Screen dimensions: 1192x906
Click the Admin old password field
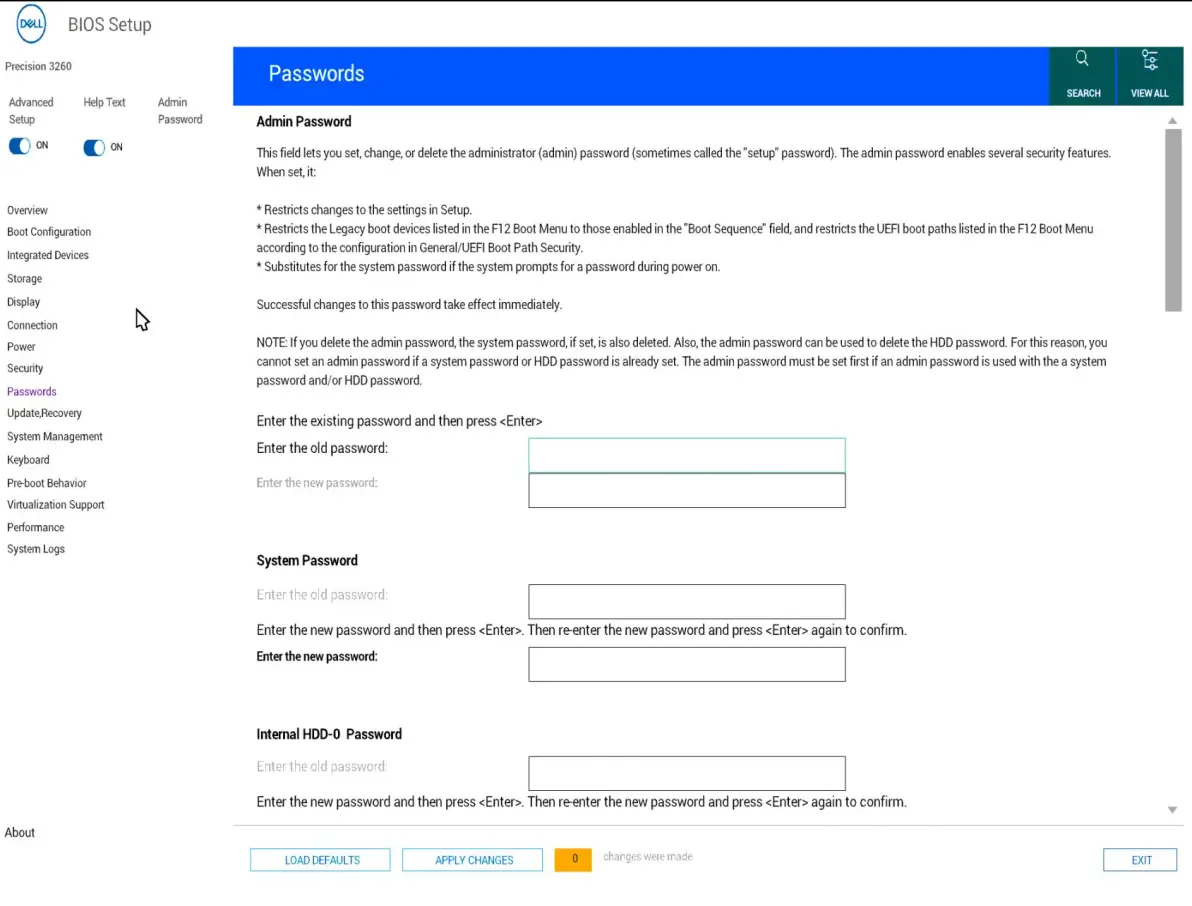point(686,455)
